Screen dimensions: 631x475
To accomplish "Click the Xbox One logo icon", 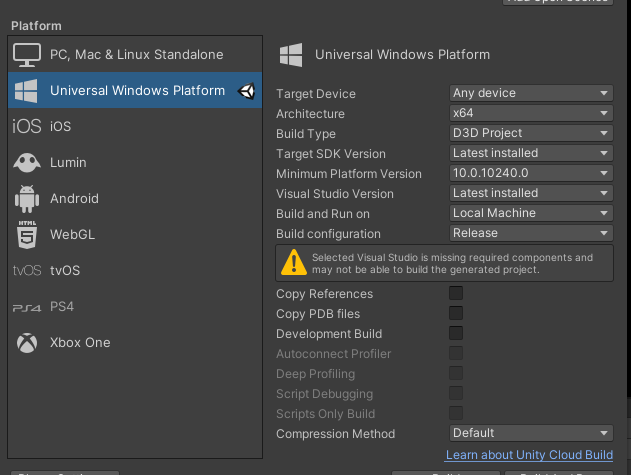I will pyautogui.click(x=27, y=343).
